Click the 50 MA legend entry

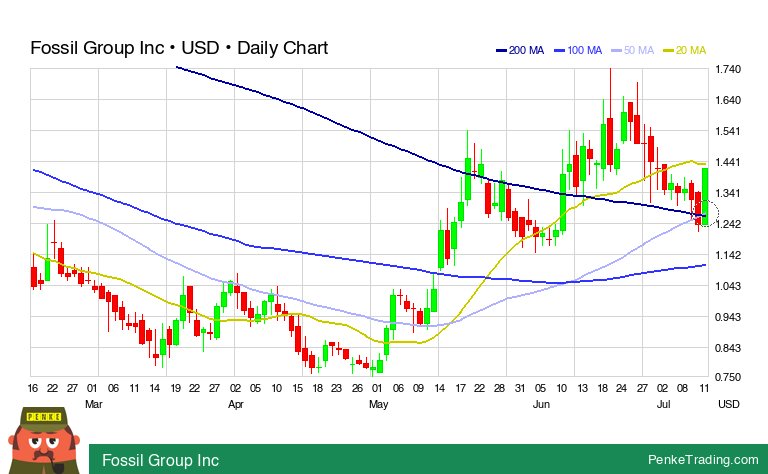point(632,50)
